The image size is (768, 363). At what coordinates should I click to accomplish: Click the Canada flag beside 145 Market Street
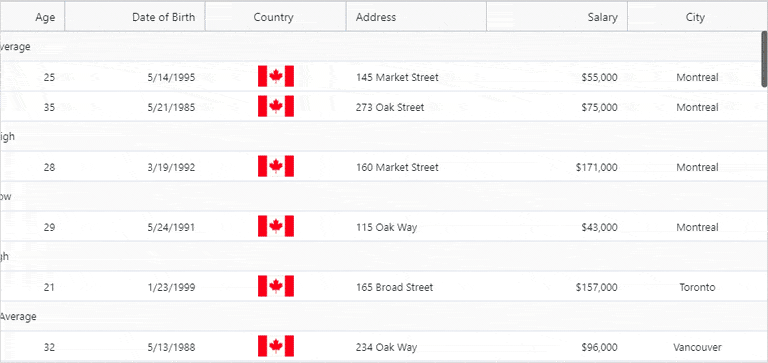click(276, 76)
